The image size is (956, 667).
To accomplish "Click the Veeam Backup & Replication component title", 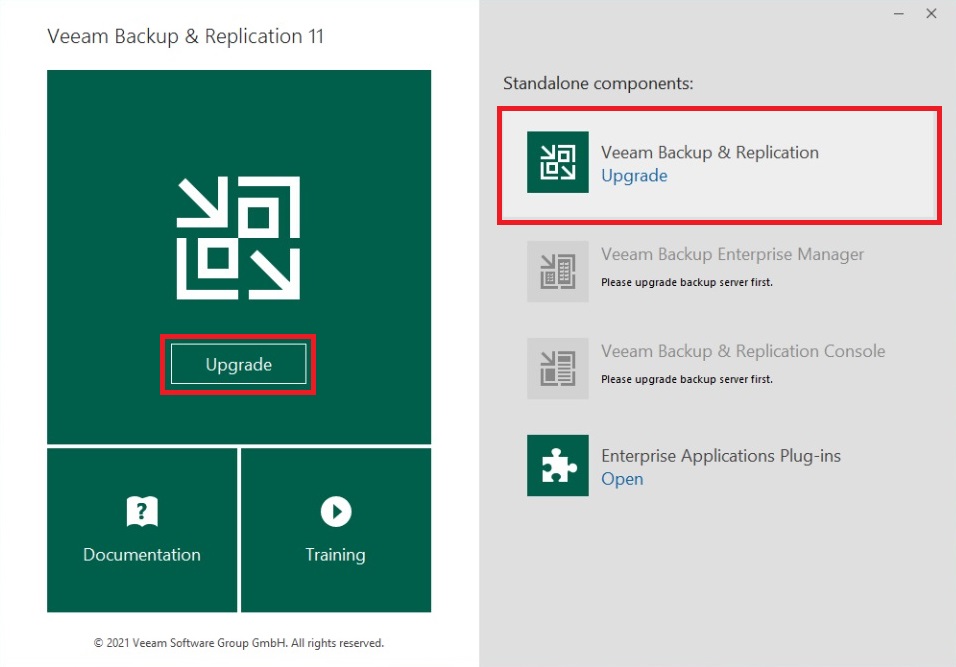I will pos(710,152).
